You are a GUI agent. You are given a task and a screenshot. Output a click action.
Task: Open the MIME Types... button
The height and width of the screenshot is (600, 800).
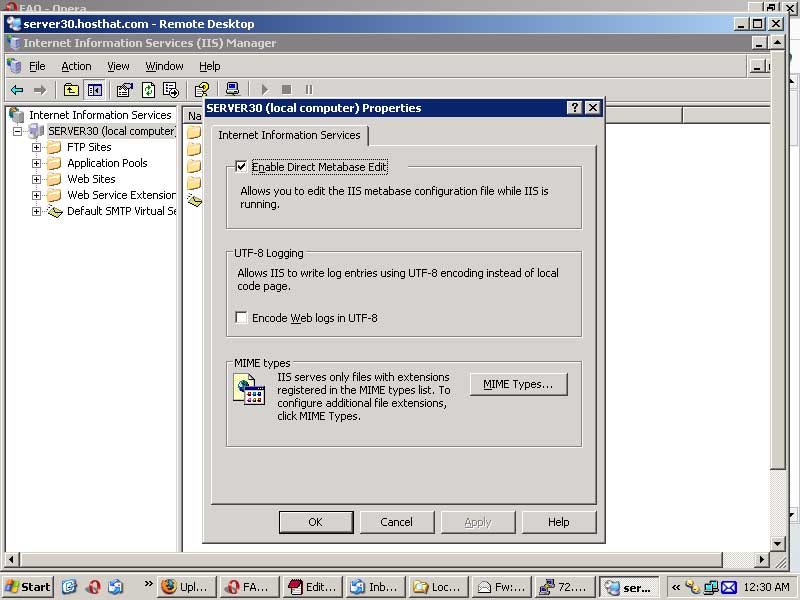[518, 384]
